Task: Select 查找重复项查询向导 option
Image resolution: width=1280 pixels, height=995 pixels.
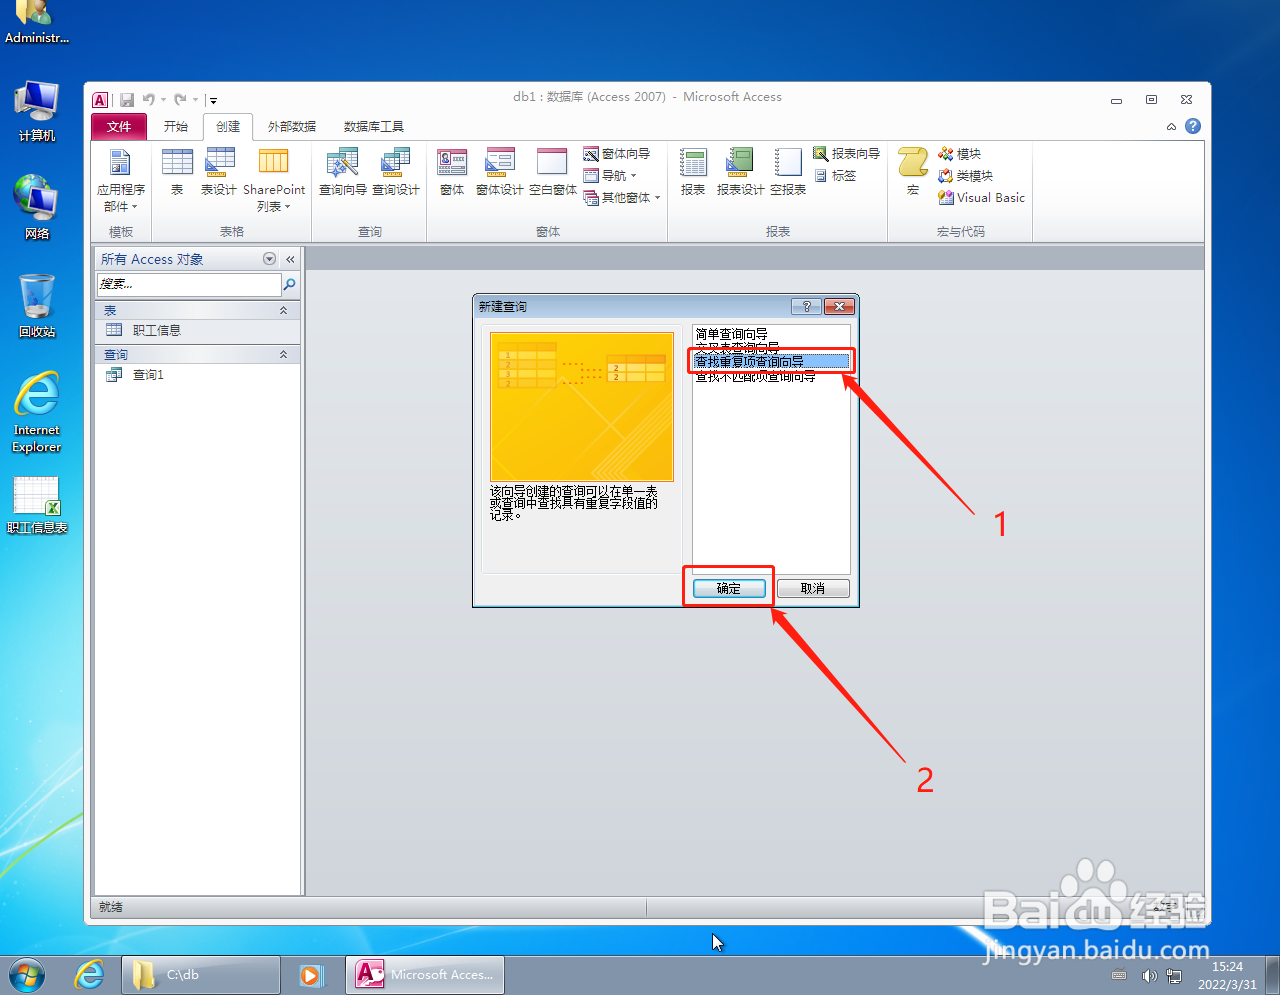Action: (x=770, y=361)
